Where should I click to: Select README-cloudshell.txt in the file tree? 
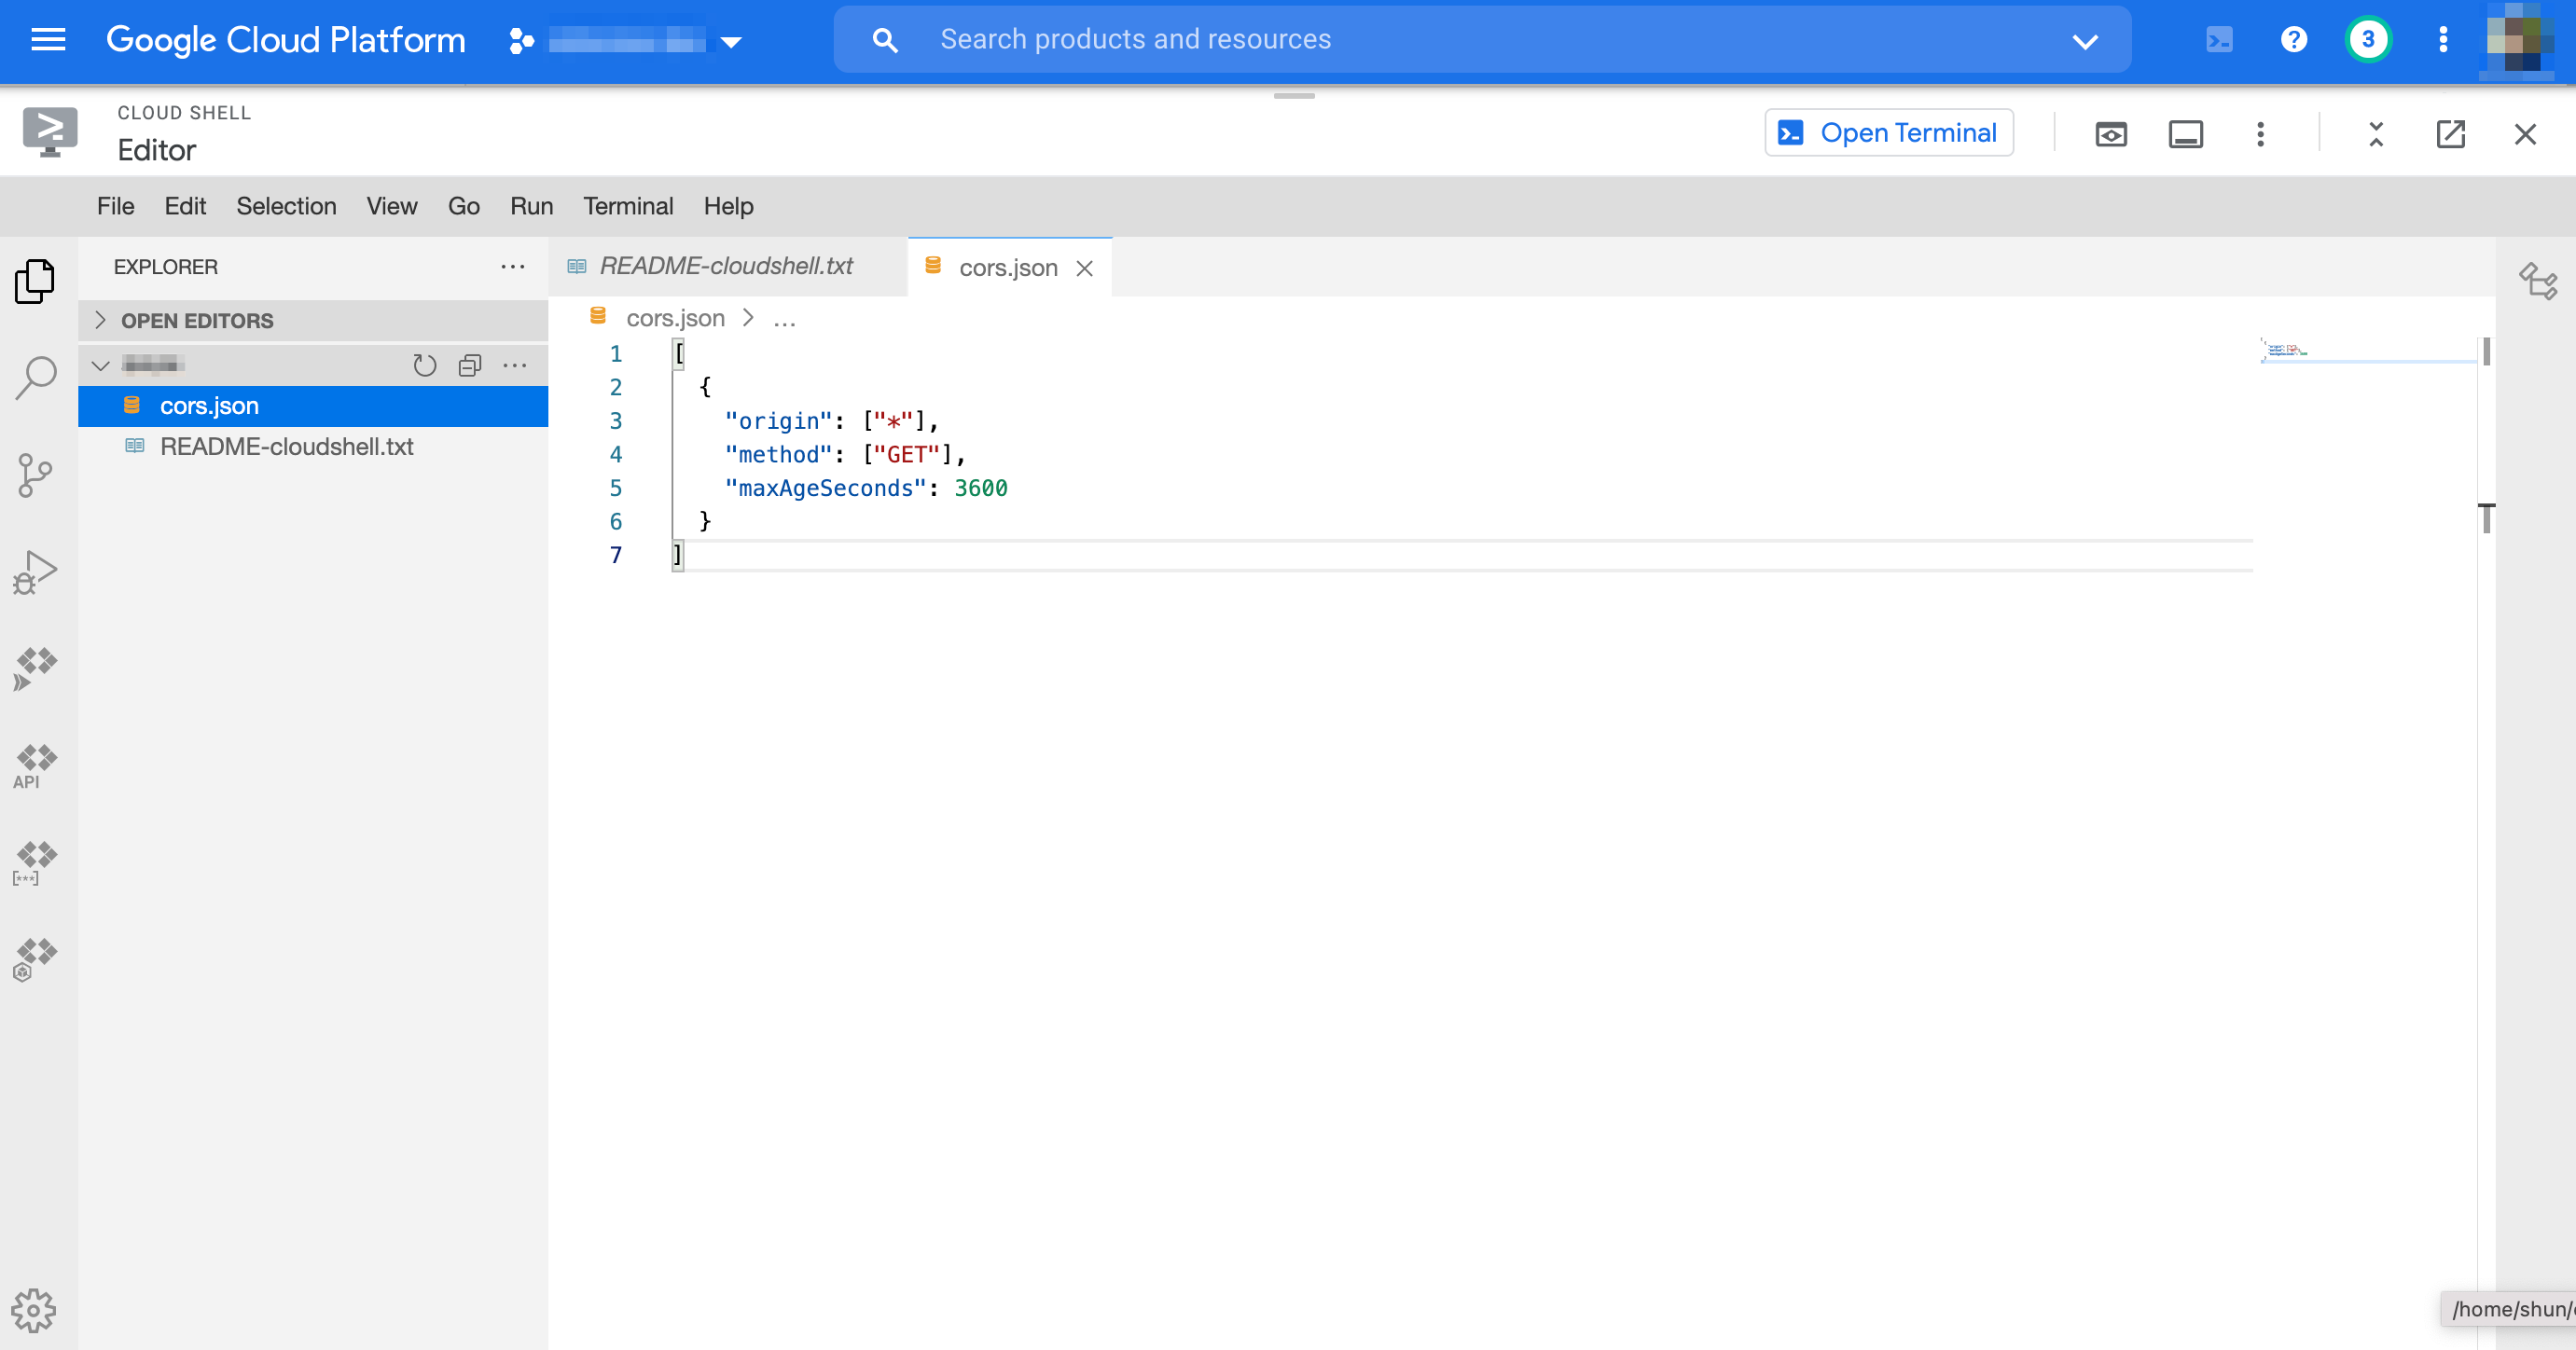pos(313,447)
